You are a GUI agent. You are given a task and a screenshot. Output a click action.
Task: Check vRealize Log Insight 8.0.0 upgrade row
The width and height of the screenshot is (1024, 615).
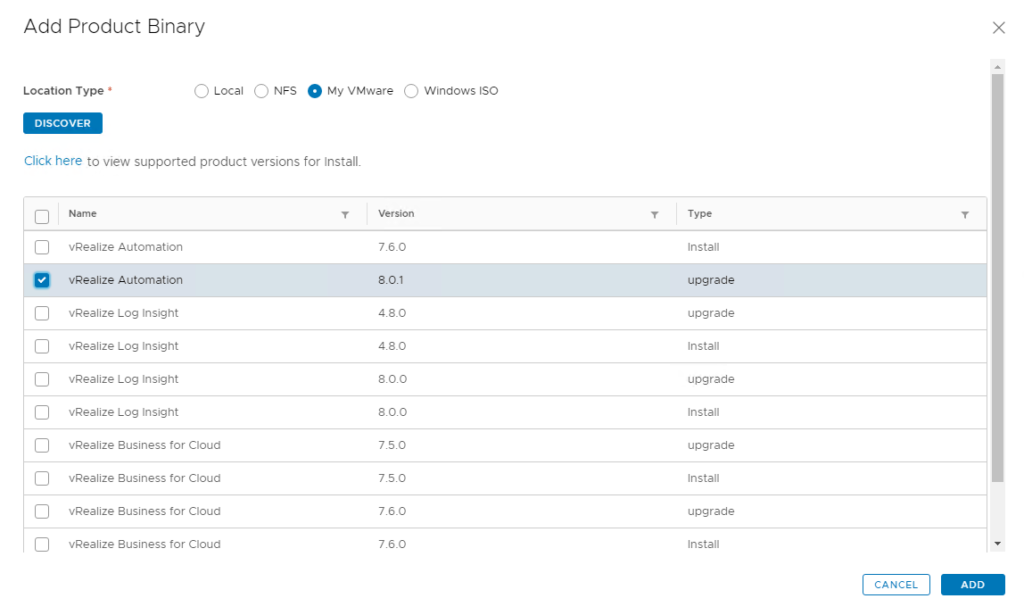tap(42, 379)
